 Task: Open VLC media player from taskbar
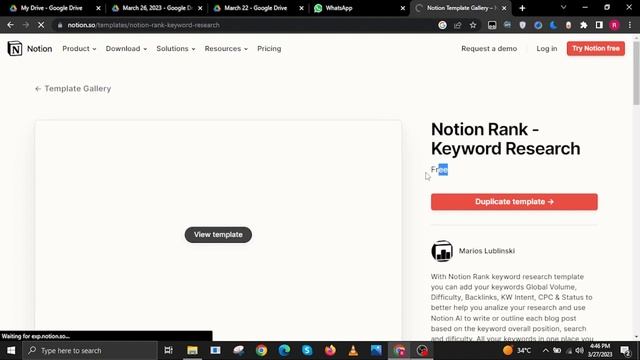coord(353,351)
